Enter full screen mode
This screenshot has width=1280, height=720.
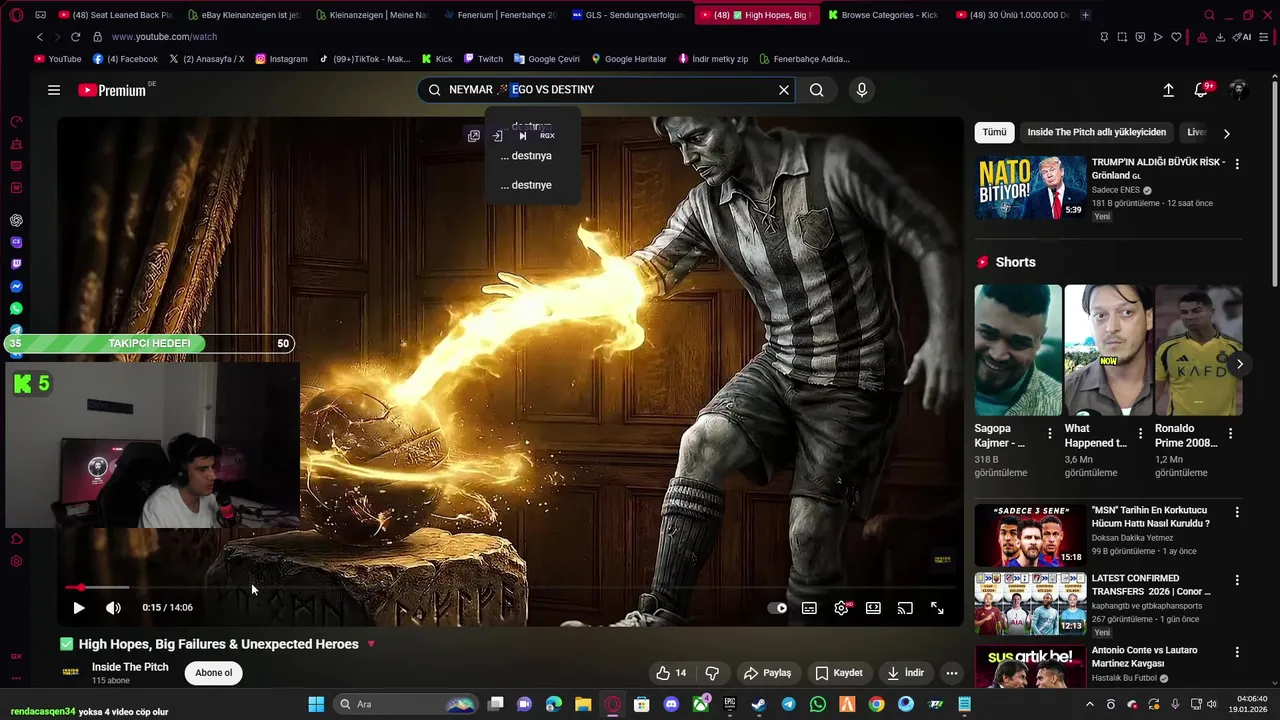[x=937, y=607]
